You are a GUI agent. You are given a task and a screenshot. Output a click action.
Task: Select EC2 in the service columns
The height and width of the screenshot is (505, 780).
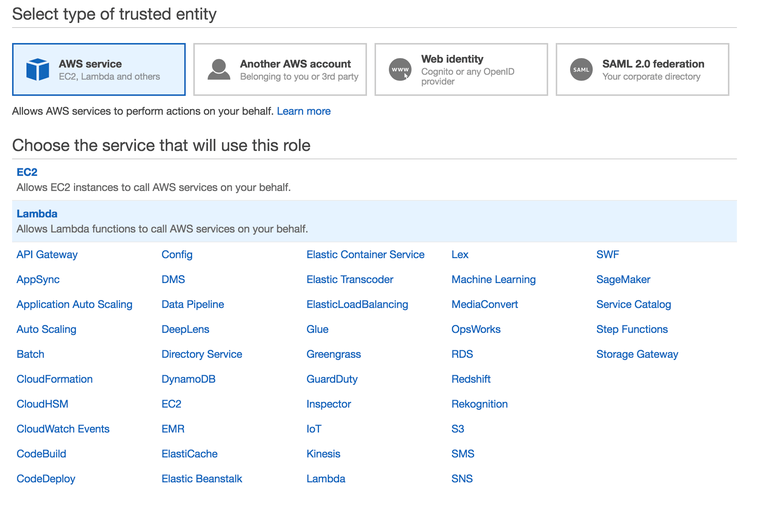pyautogui.click(x=171, y=404)
